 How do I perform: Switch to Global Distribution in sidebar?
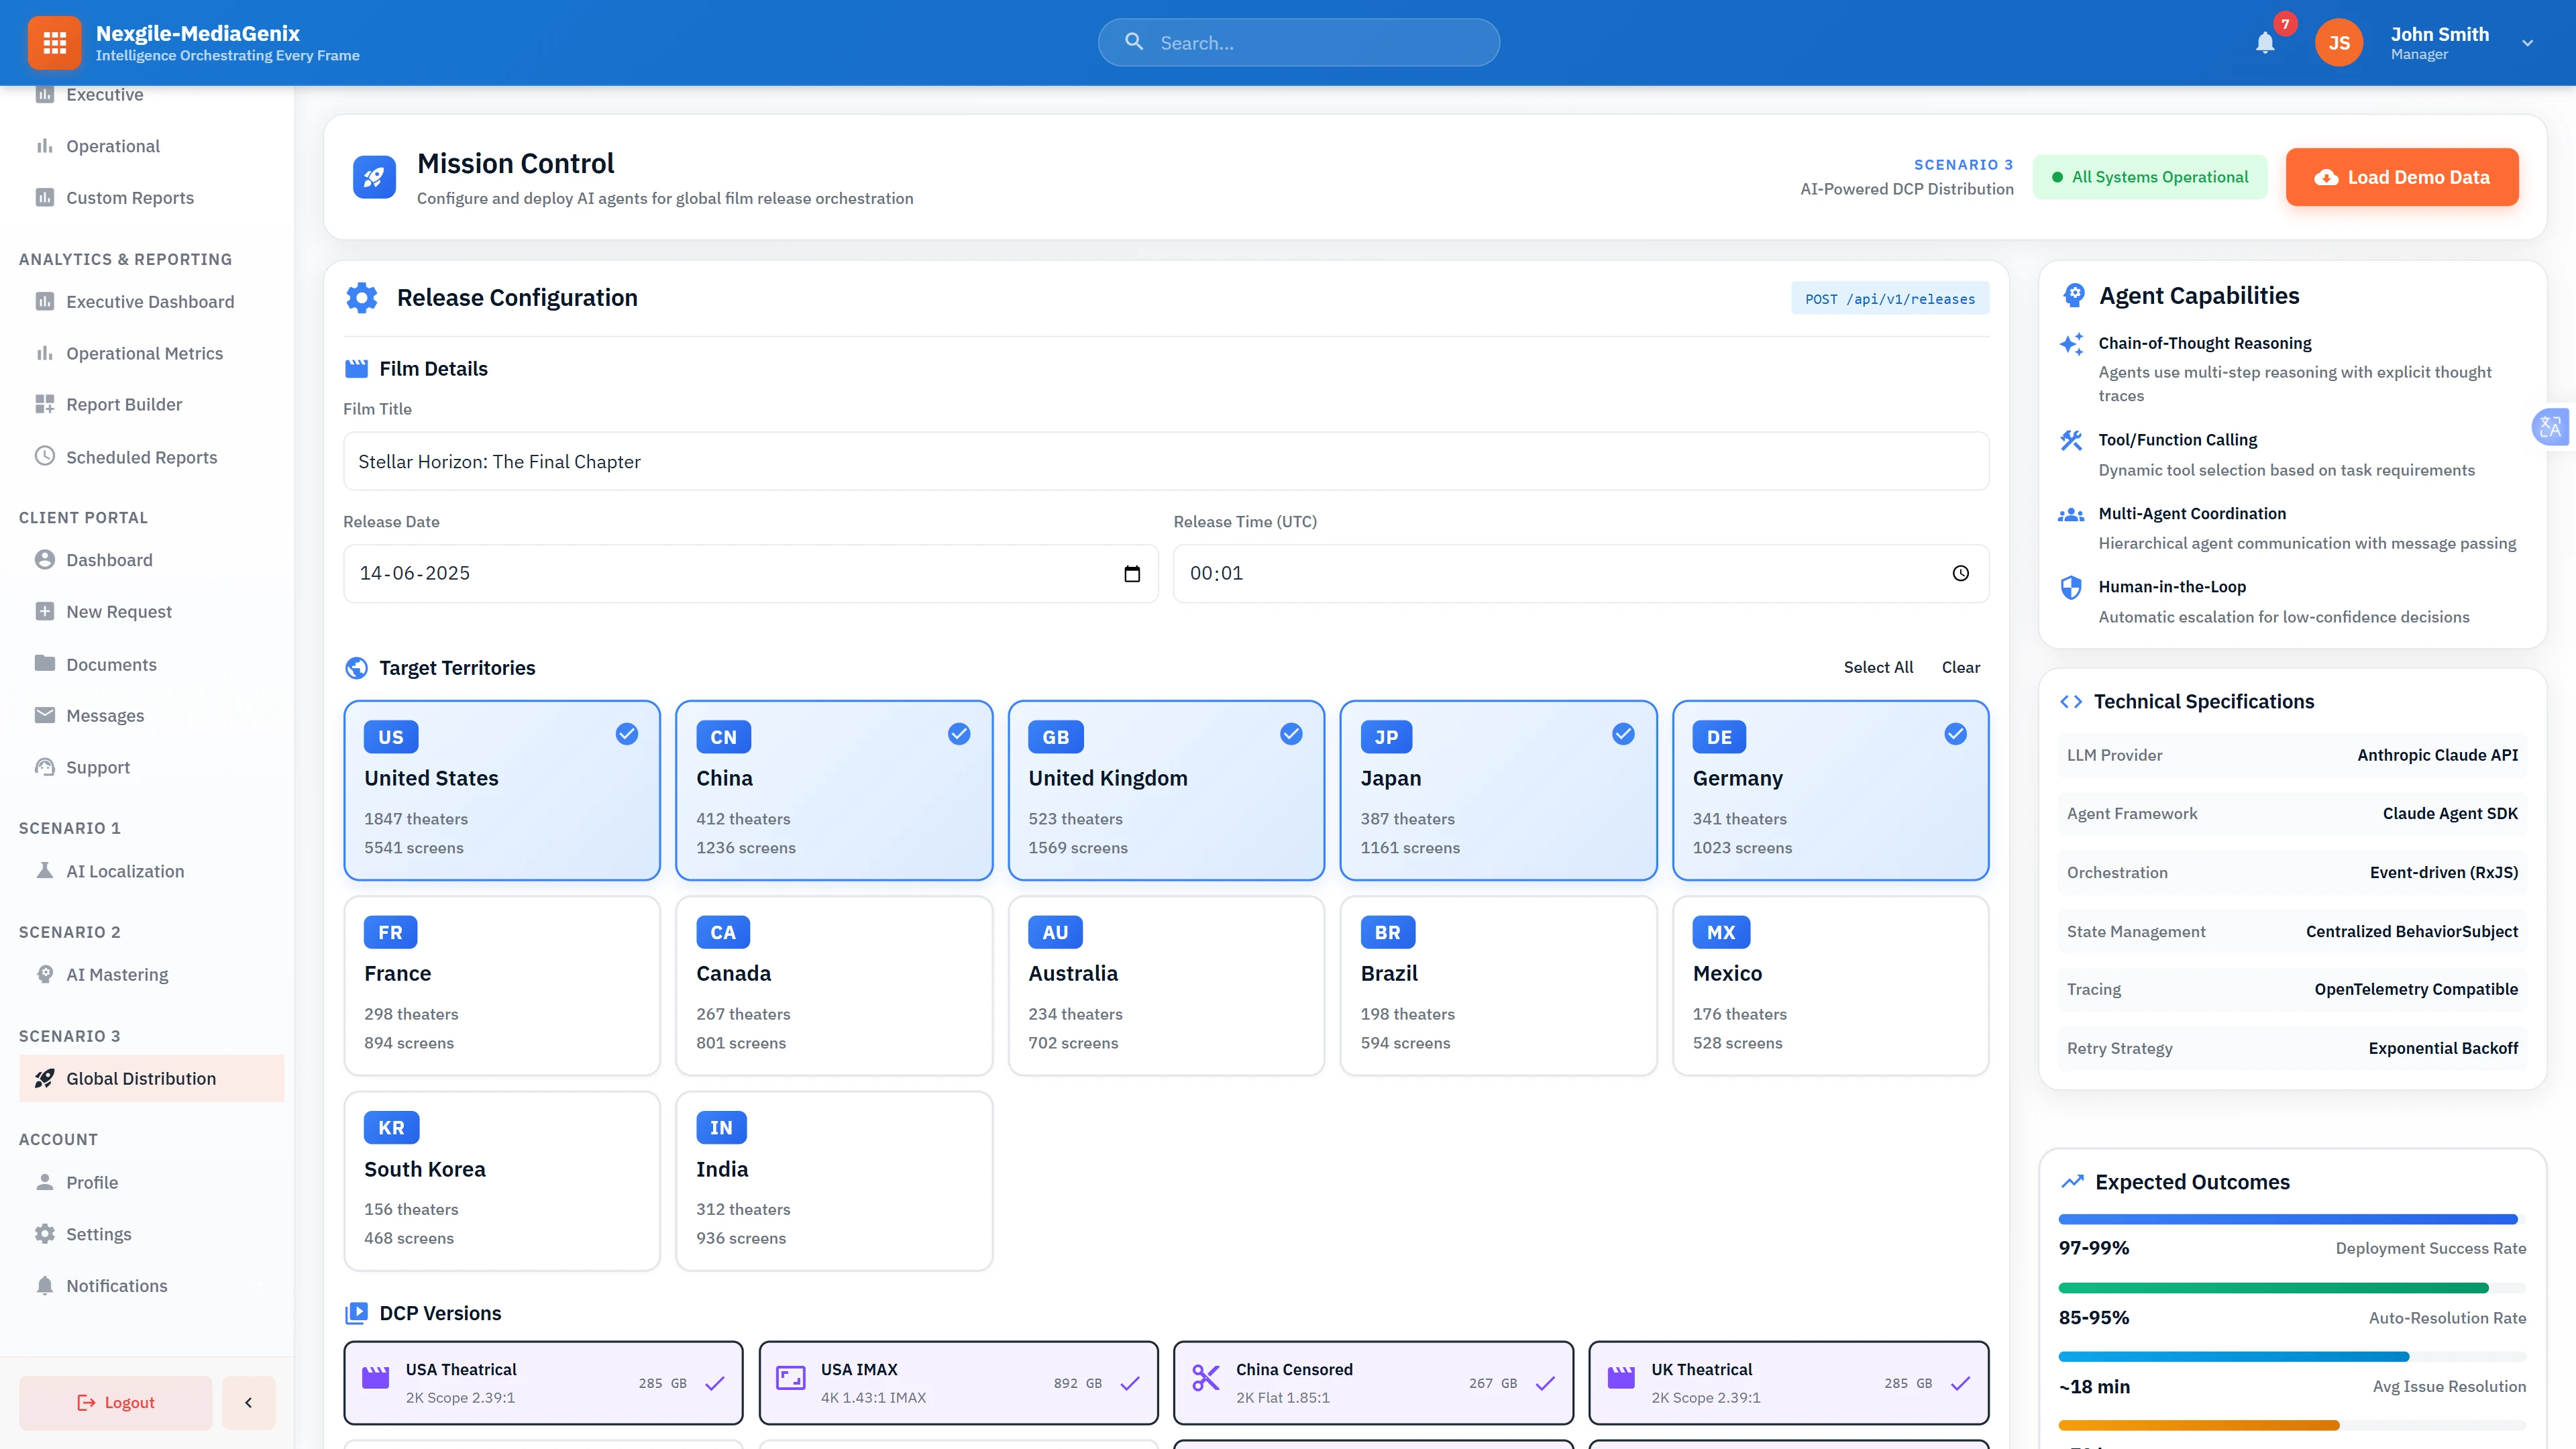pos(141,1079)
